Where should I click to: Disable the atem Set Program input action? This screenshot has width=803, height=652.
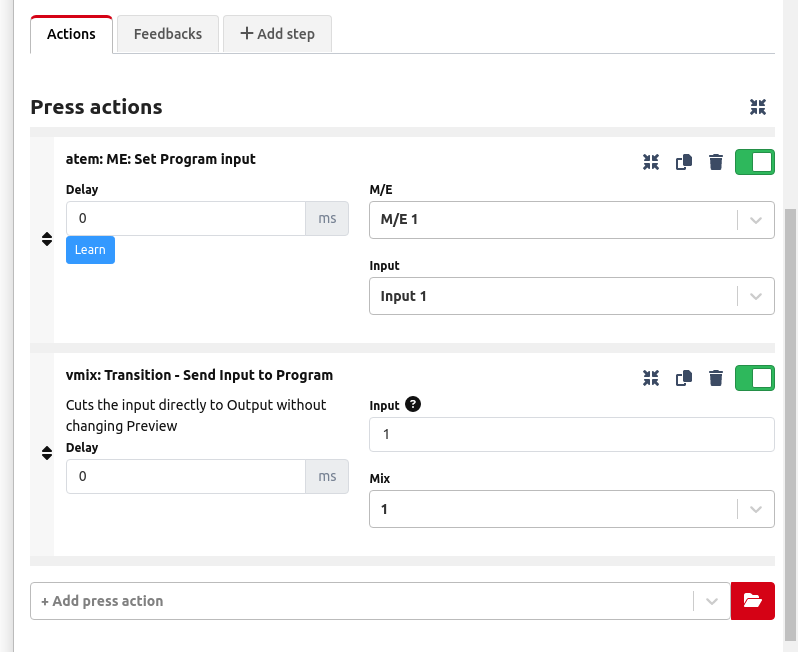(755, 161)
